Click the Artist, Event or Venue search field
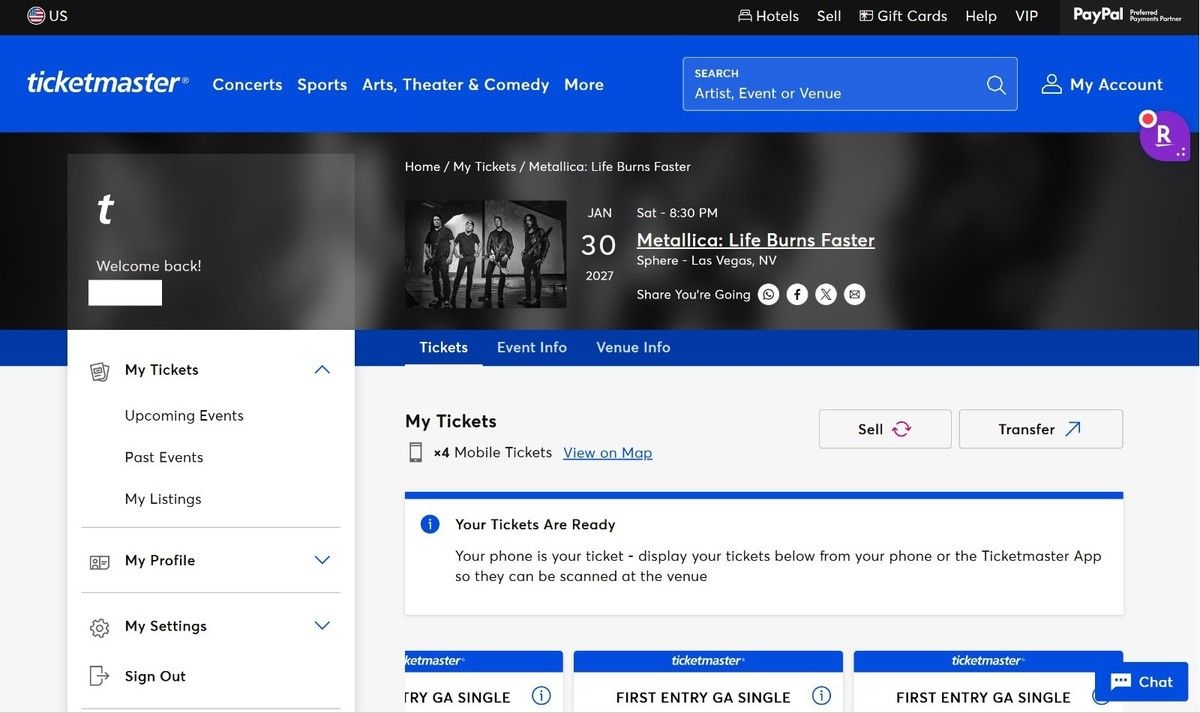 pos(835,93)
